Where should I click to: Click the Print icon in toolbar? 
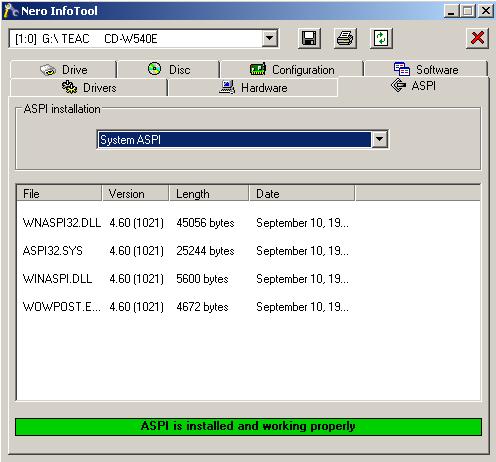[x=345, y=38]
